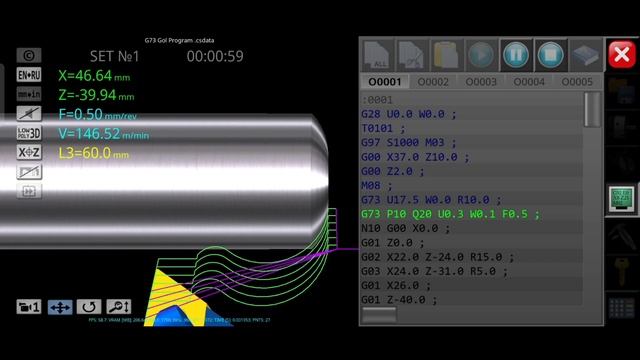Viewport: 640px width, 360px height.
Task: Select line 'G02 X22.0 Z-24.0 R15.0 ;'
Action: point(438,257)
